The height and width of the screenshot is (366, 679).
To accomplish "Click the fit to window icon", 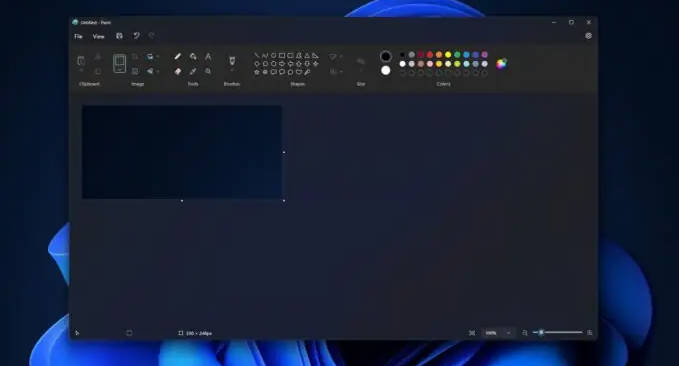I will click(472, 333).
